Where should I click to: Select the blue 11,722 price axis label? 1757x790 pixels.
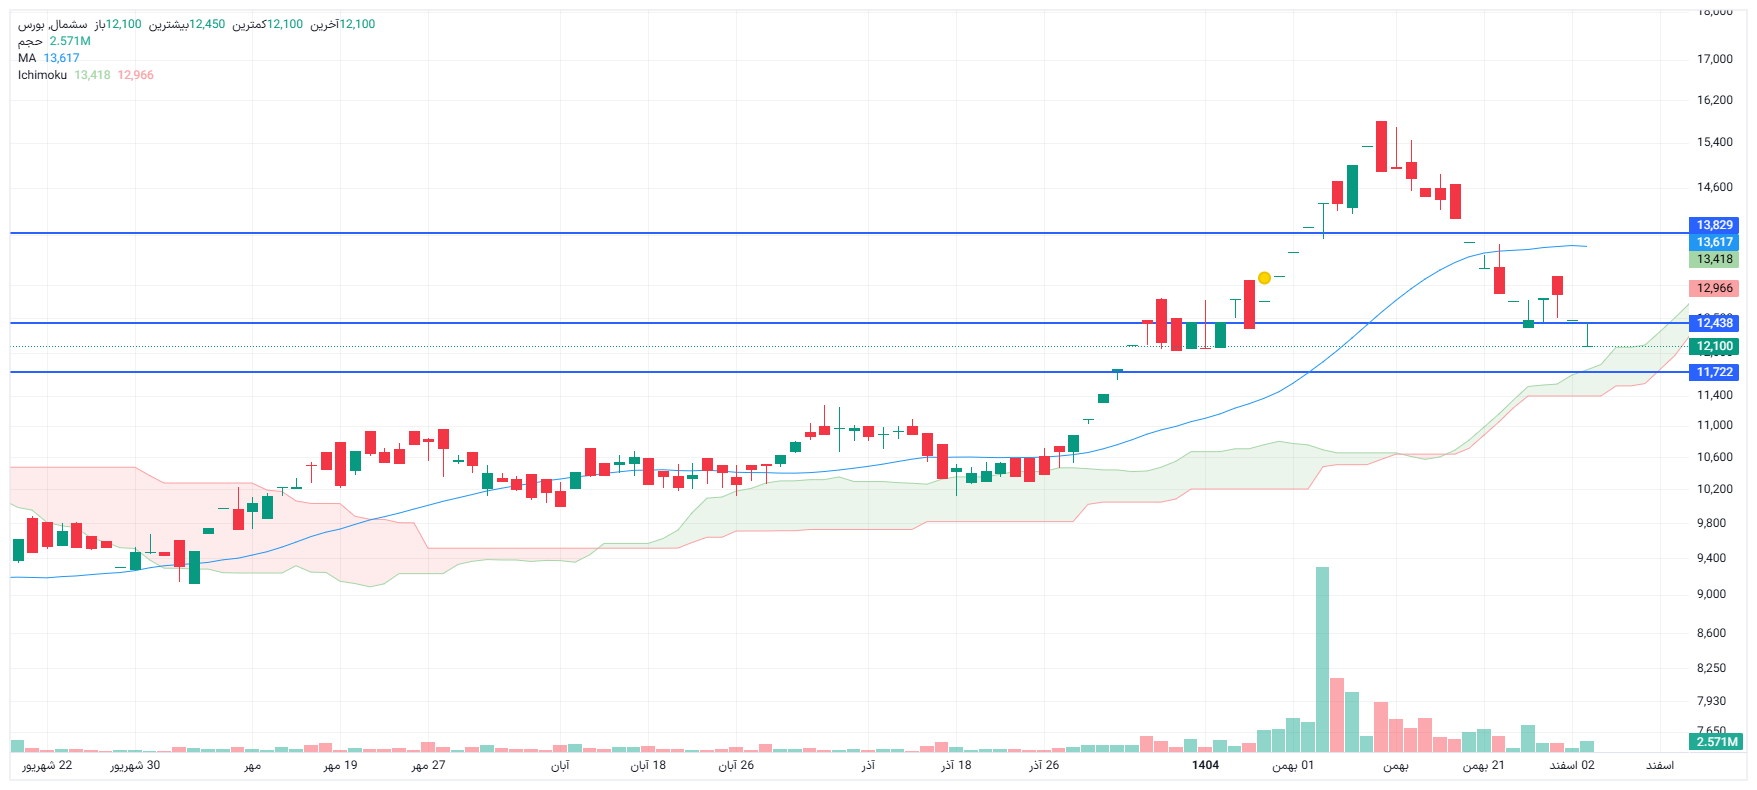pyautogui.click(x=1714, y=372)
